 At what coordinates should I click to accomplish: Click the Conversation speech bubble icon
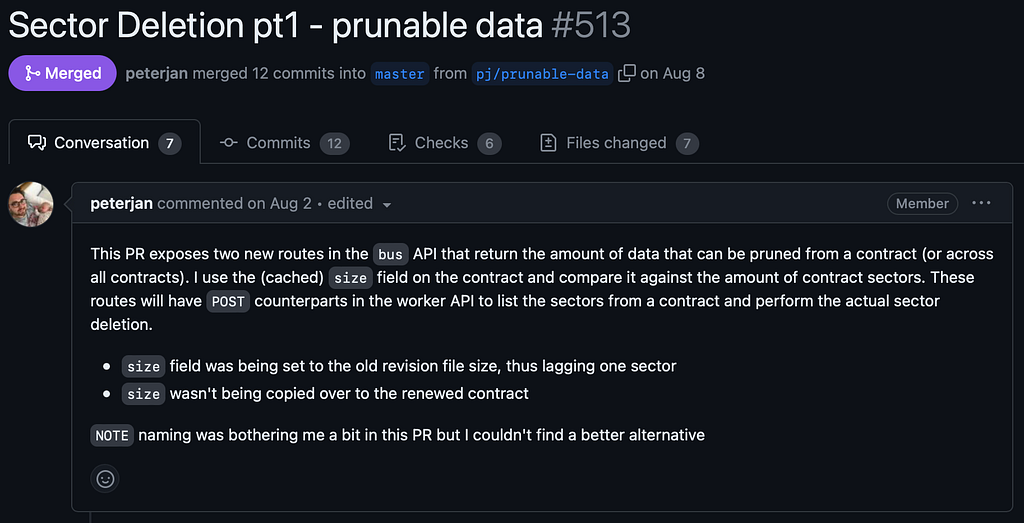pos(37,142)
